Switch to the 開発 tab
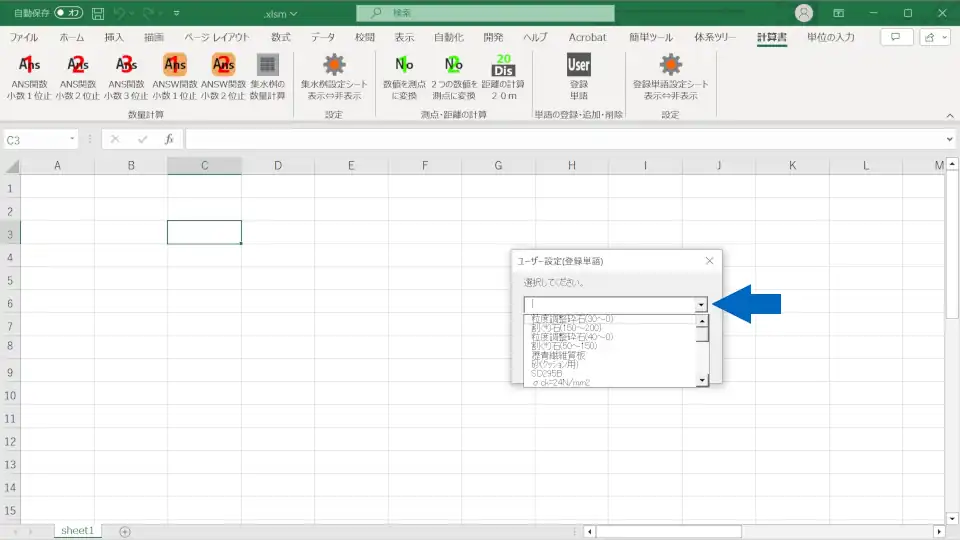The image size is (960, 540). click(493, 37)
